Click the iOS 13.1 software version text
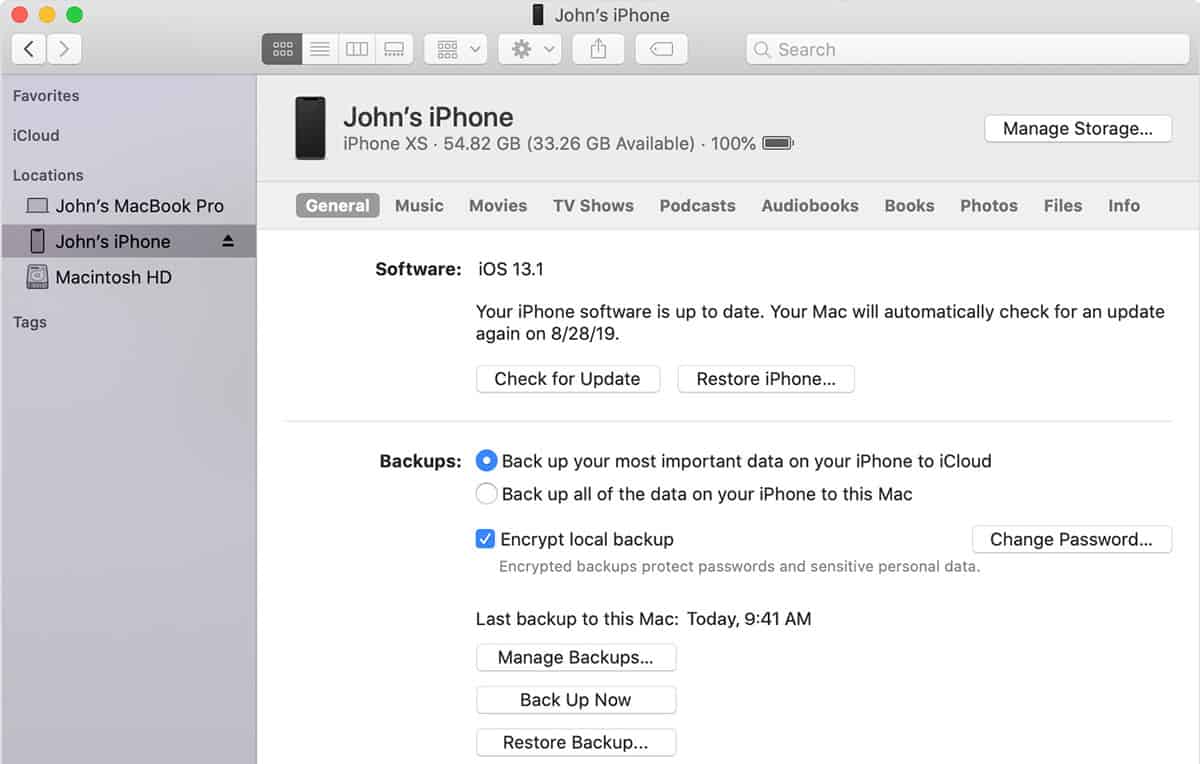This screenshot has width=1200, height=764. [510, 269]
